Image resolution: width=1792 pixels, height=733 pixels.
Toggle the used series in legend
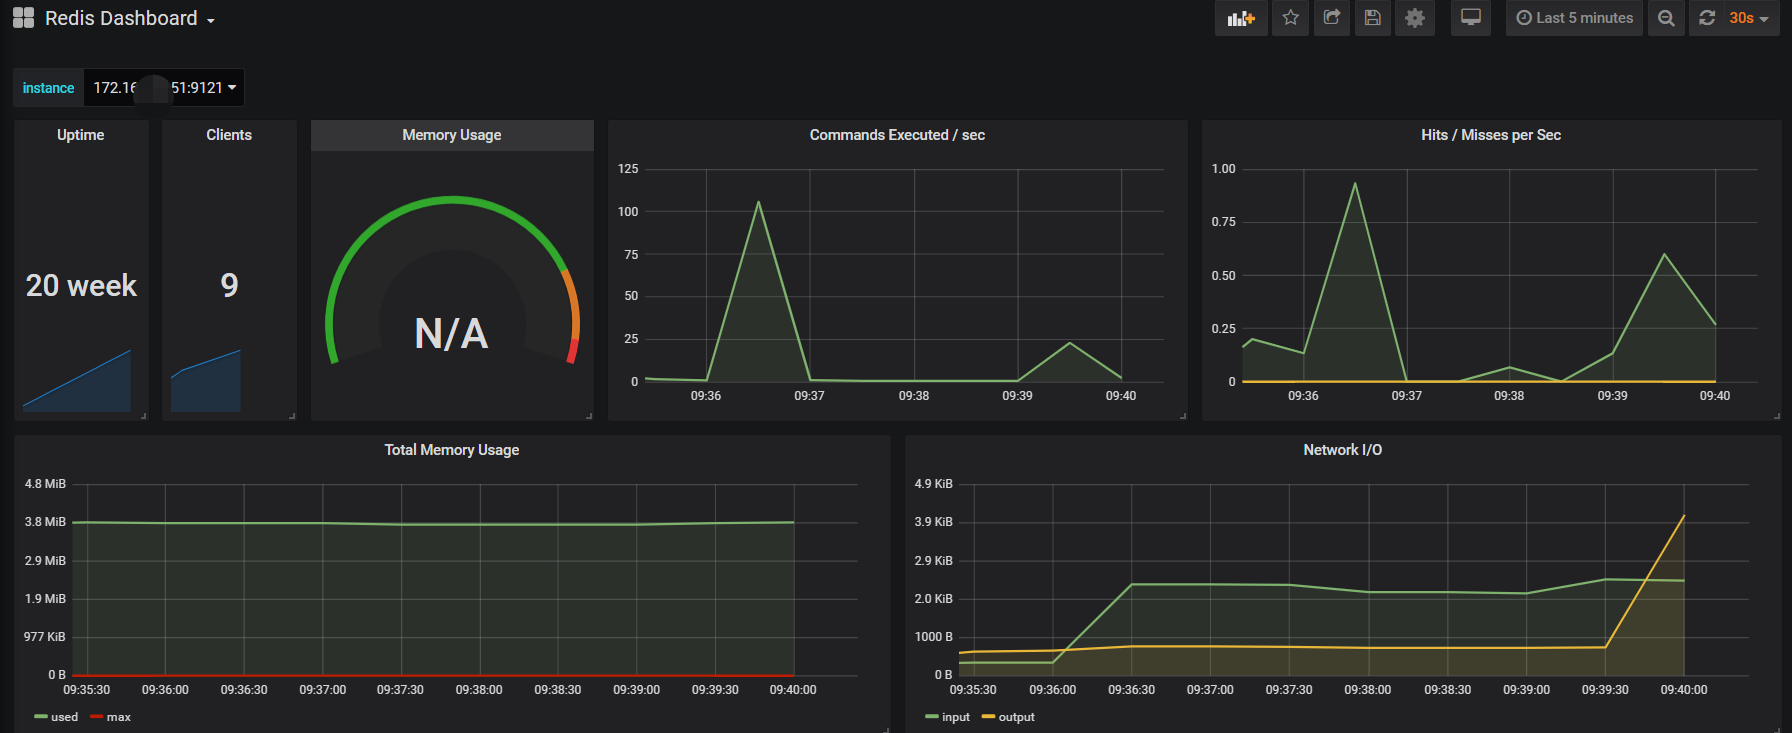[x=56, y=717]
